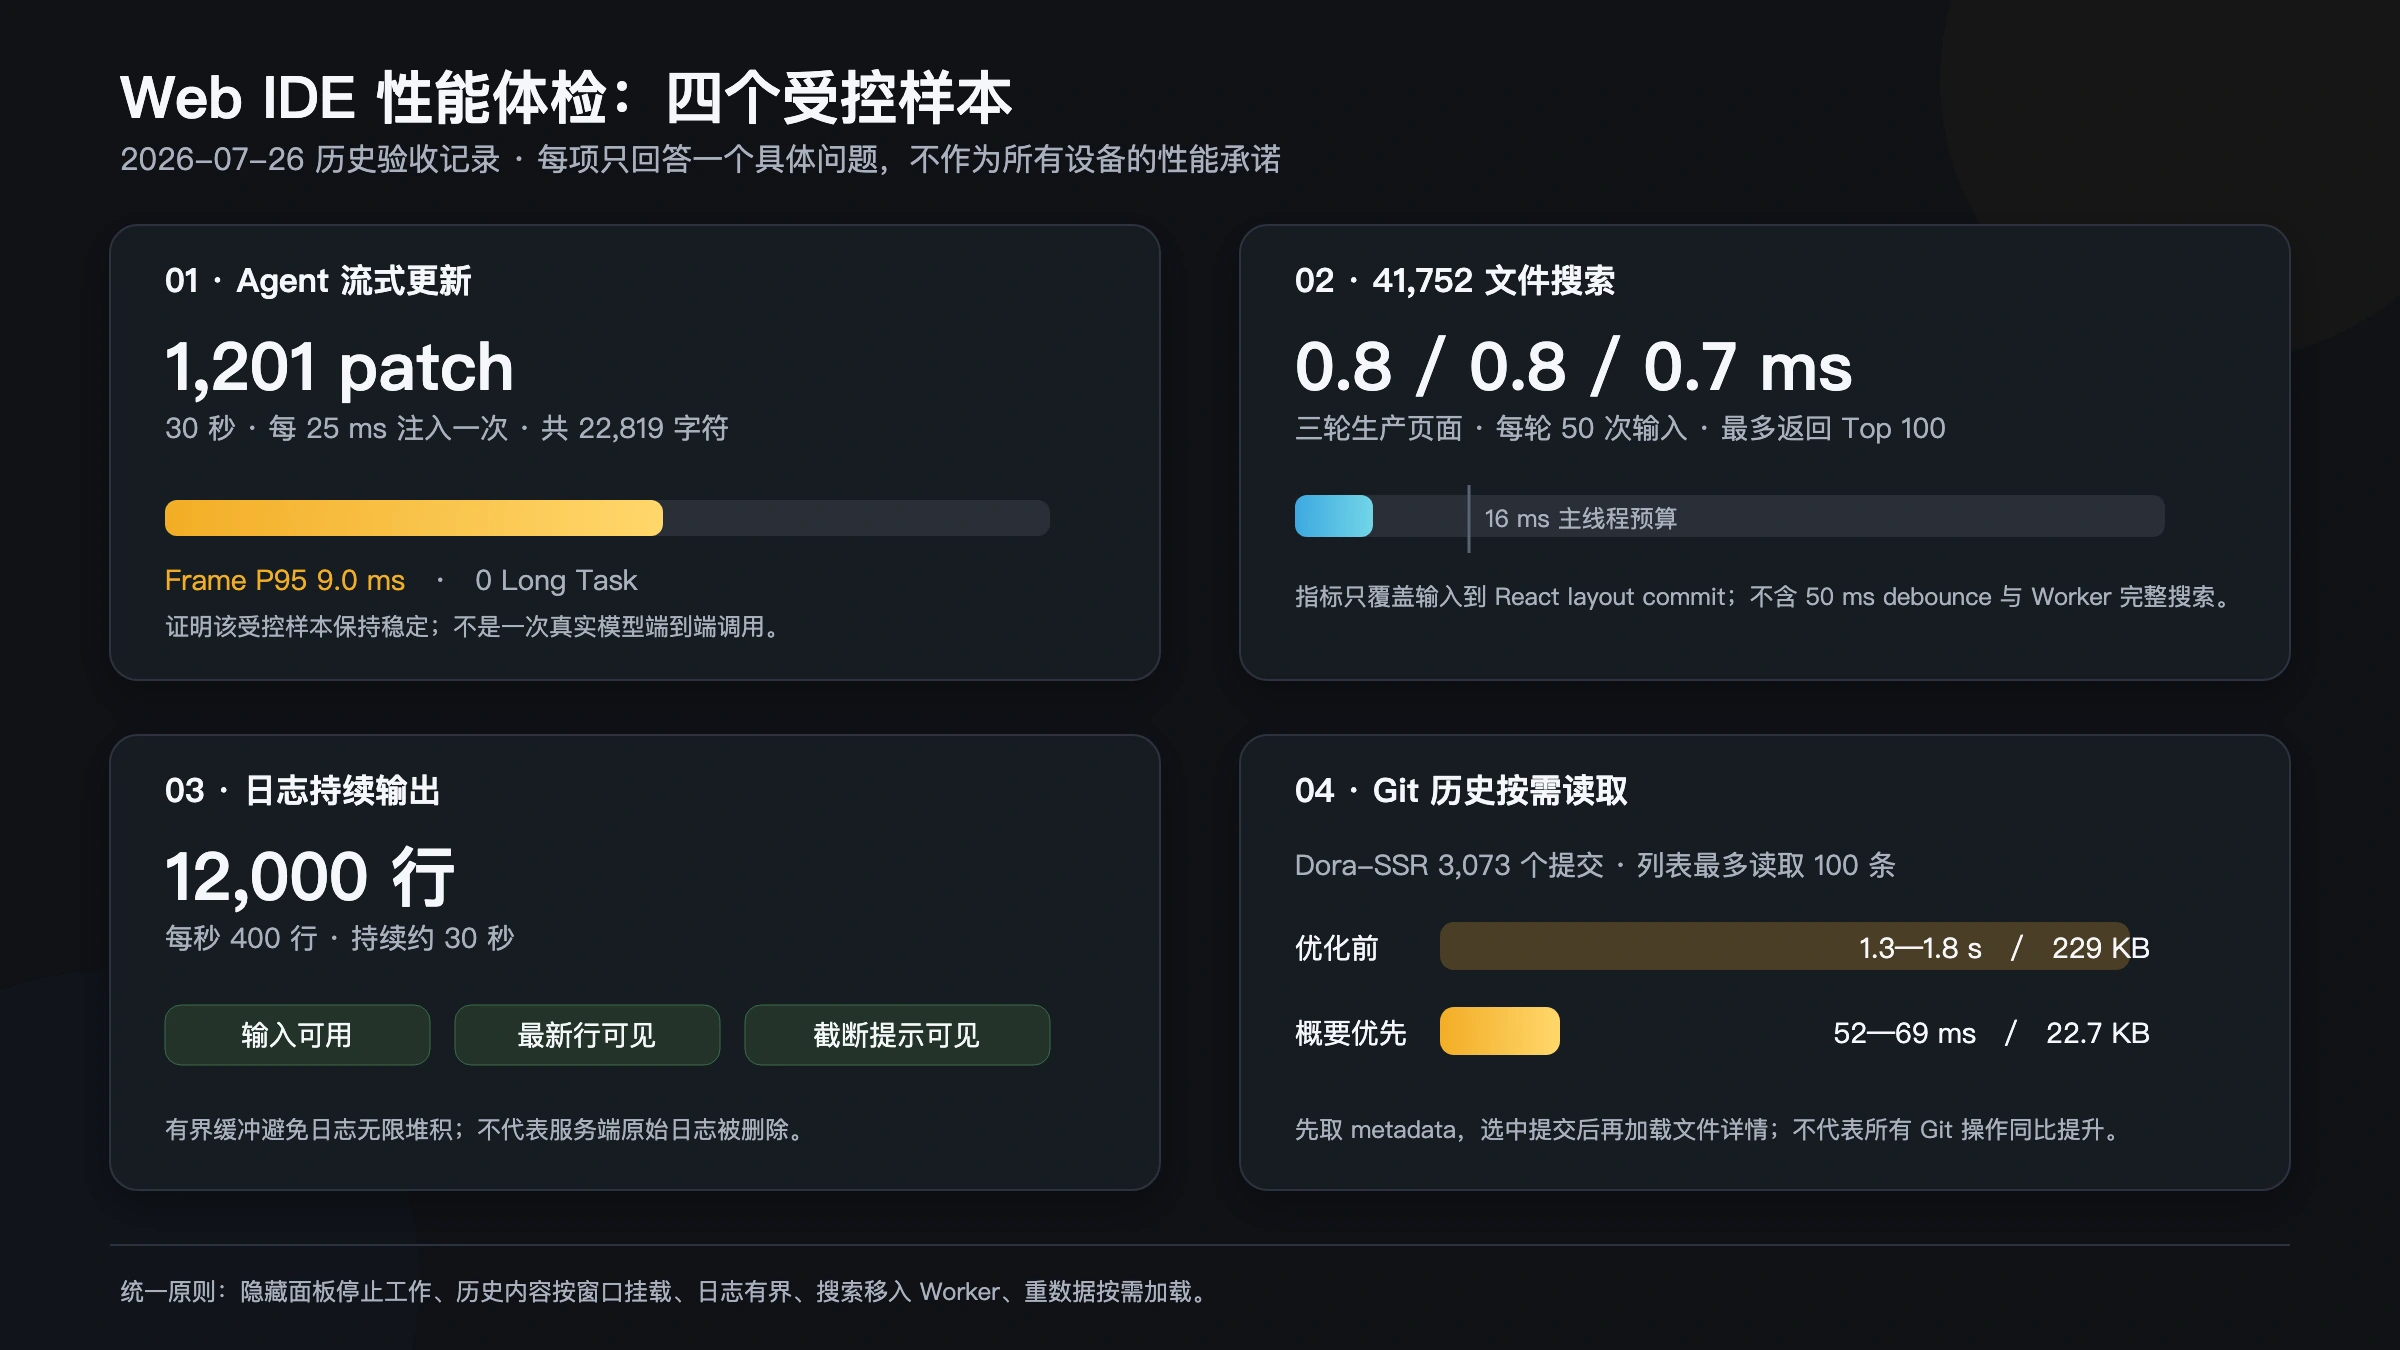Click the note about React layout commit
2400x1350 pixels.
click(1766, 597)
